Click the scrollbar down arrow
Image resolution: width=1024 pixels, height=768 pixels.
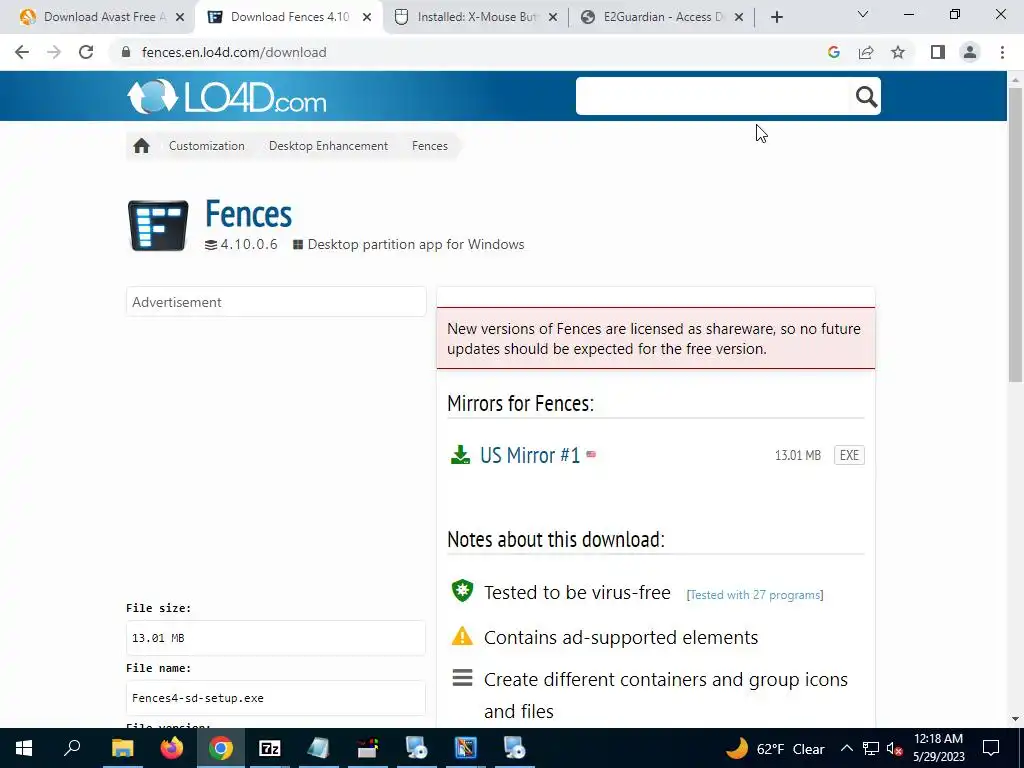tap(1015, 719)
